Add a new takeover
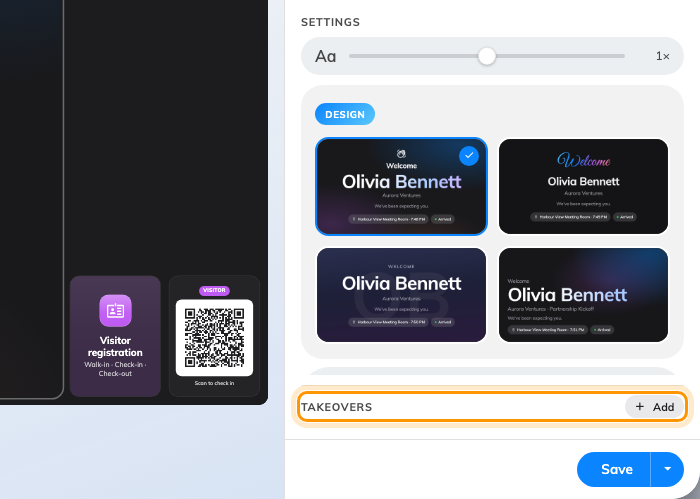This screenshot has height=499, width=700. click(654, 407)
